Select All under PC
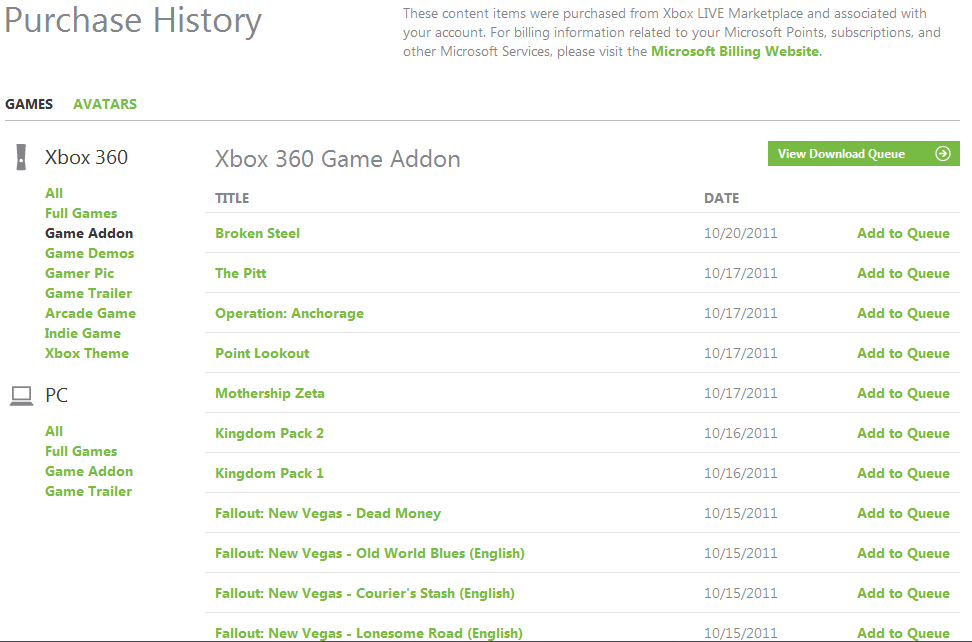This screenshot has width=972, height=642. [54, 431]
